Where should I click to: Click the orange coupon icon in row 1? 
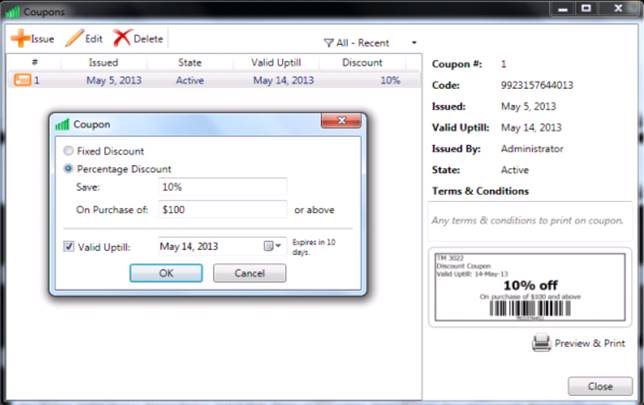pos(22,80)
